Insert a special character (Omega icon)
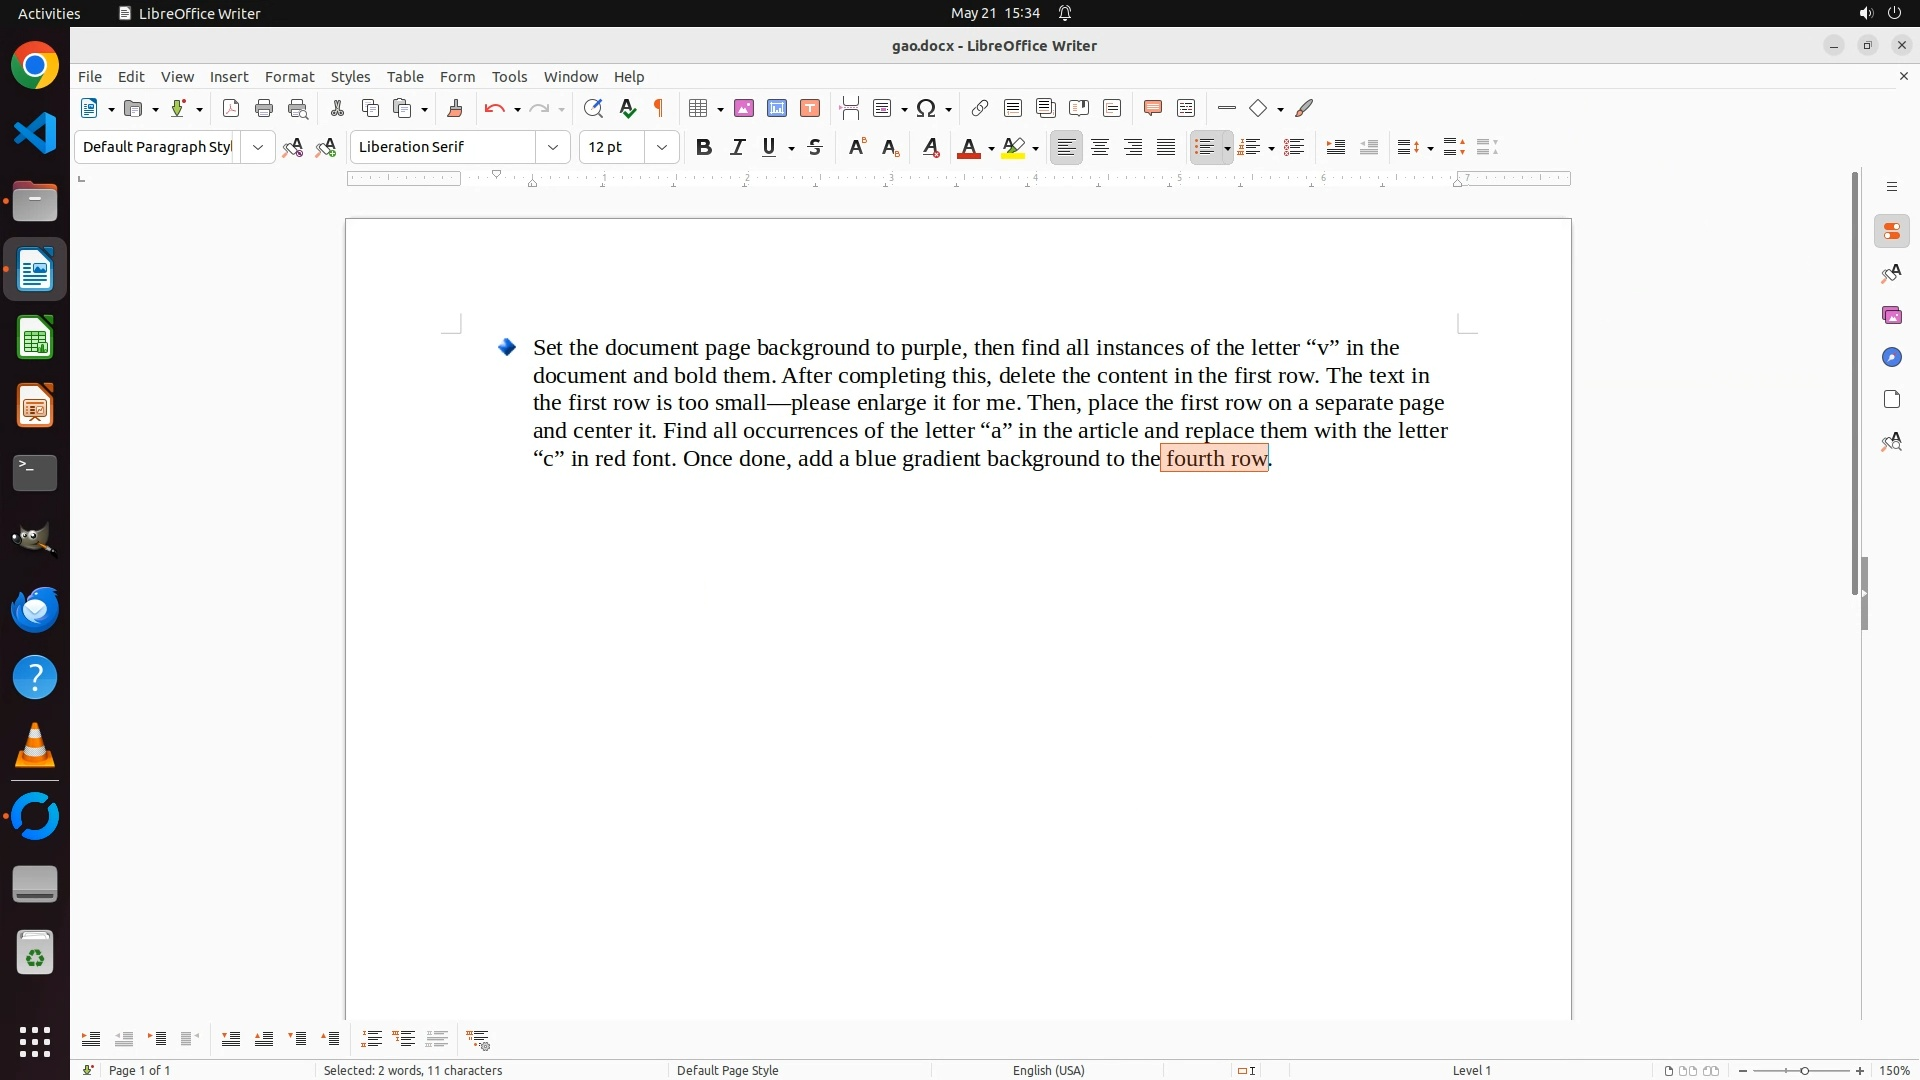 point(926,109)
